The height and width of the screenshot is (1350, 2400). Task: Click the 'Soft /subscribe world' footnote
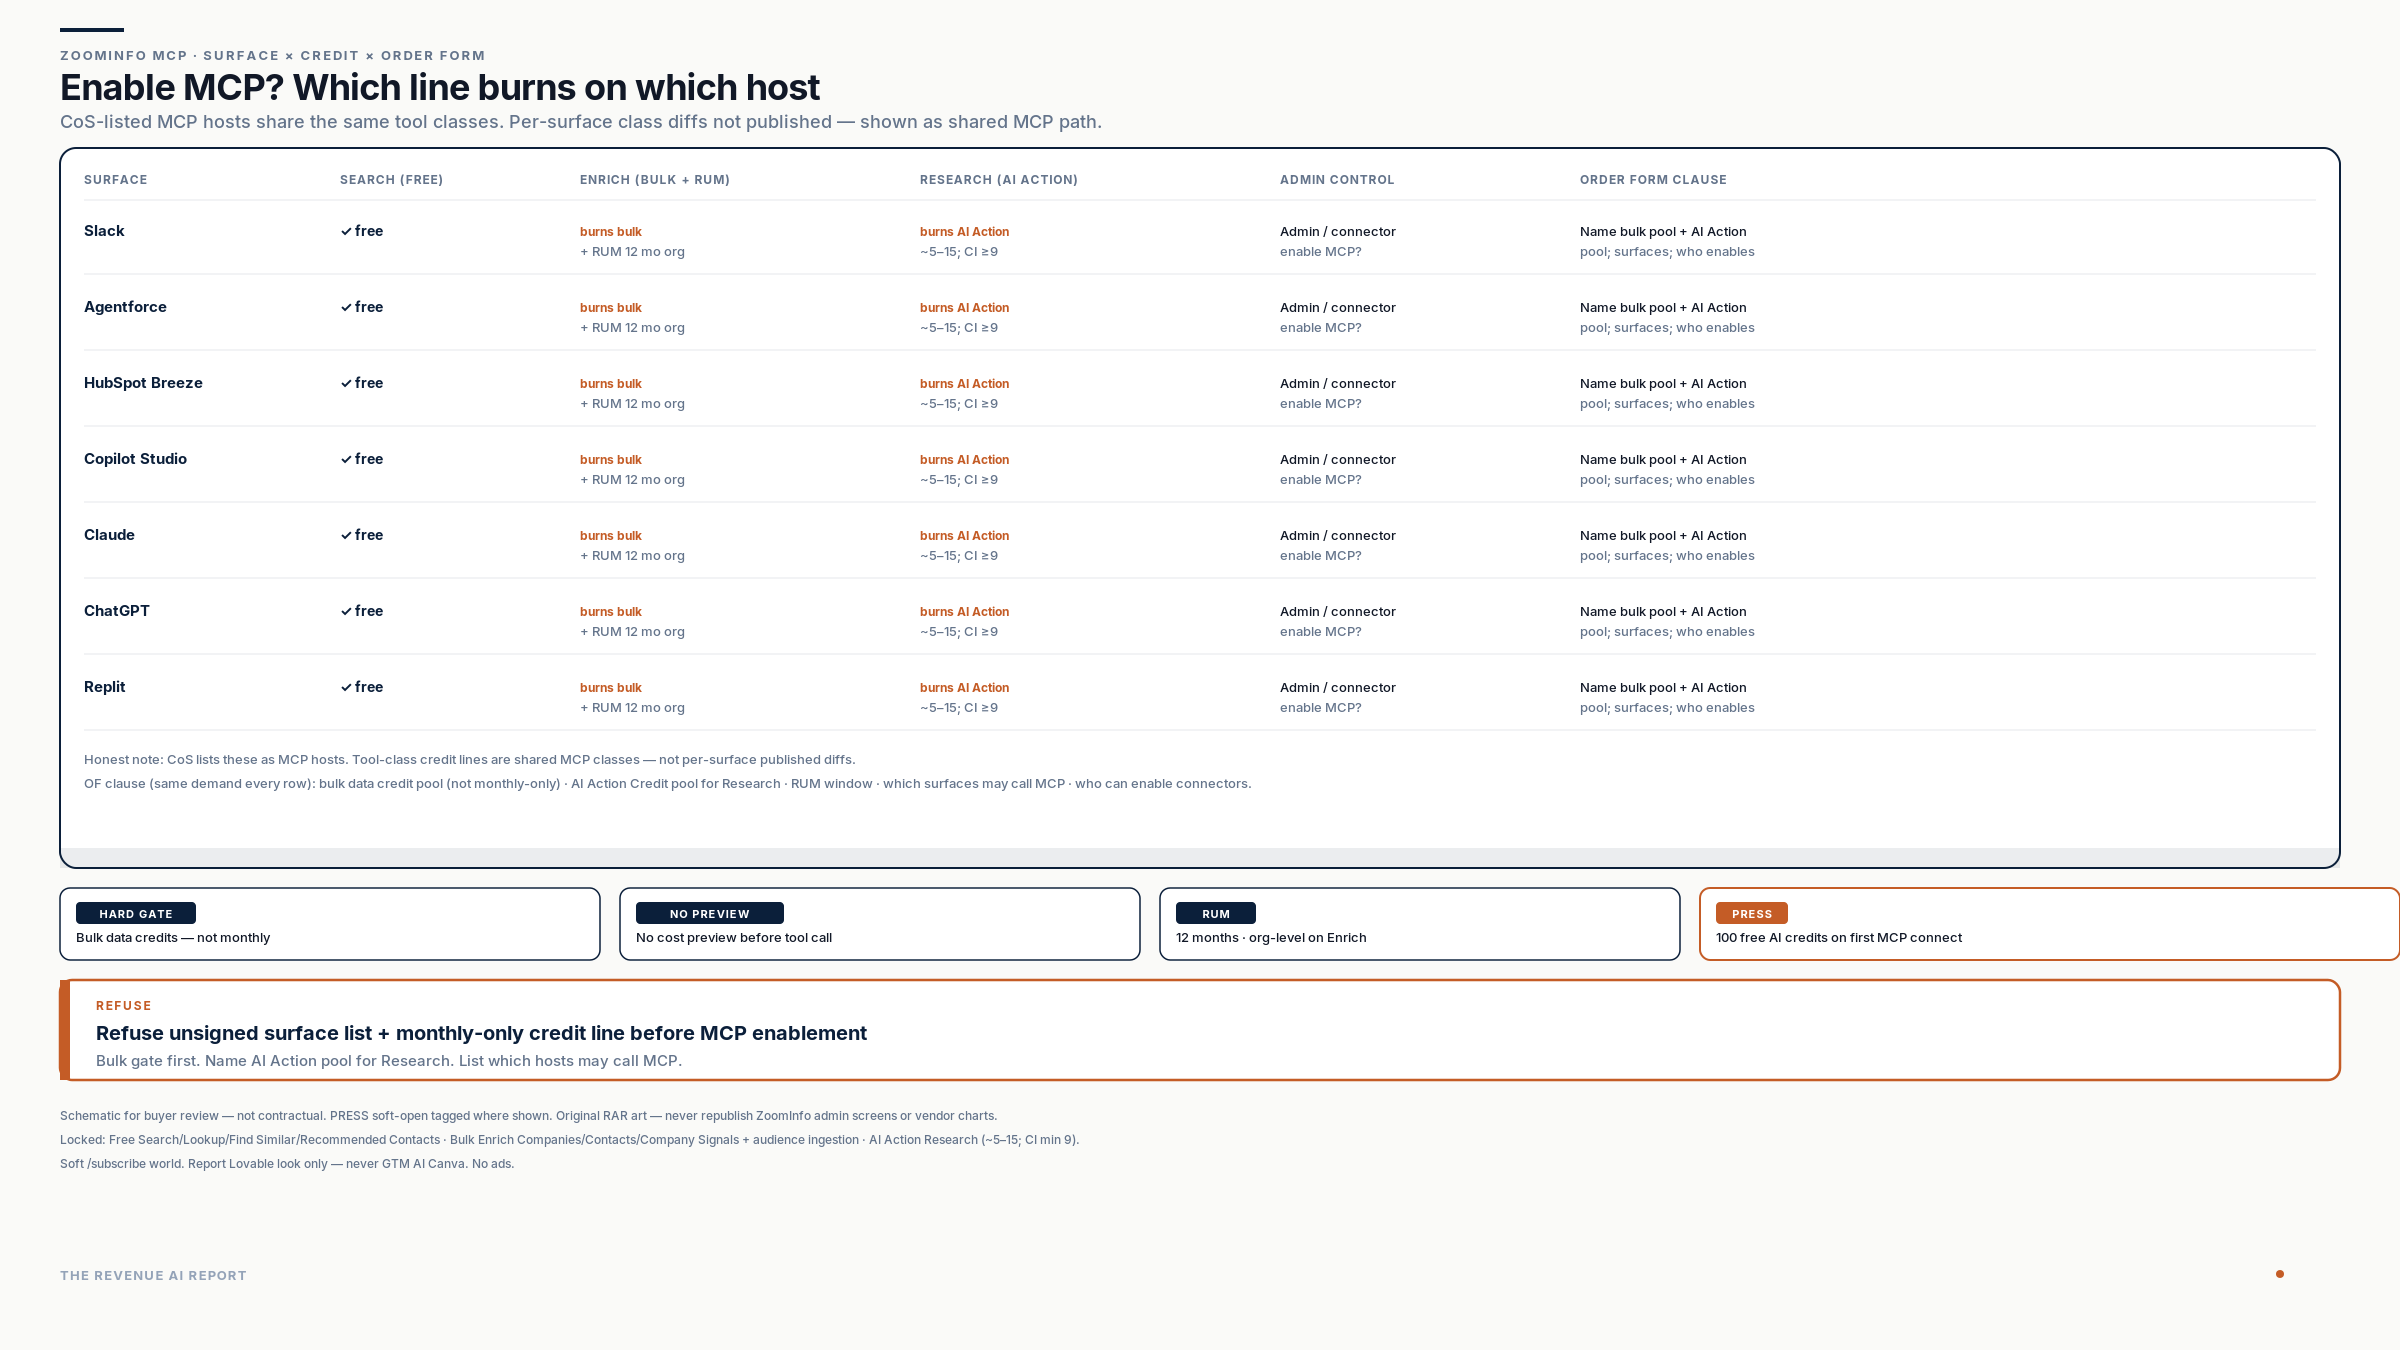coord(287,1164)
